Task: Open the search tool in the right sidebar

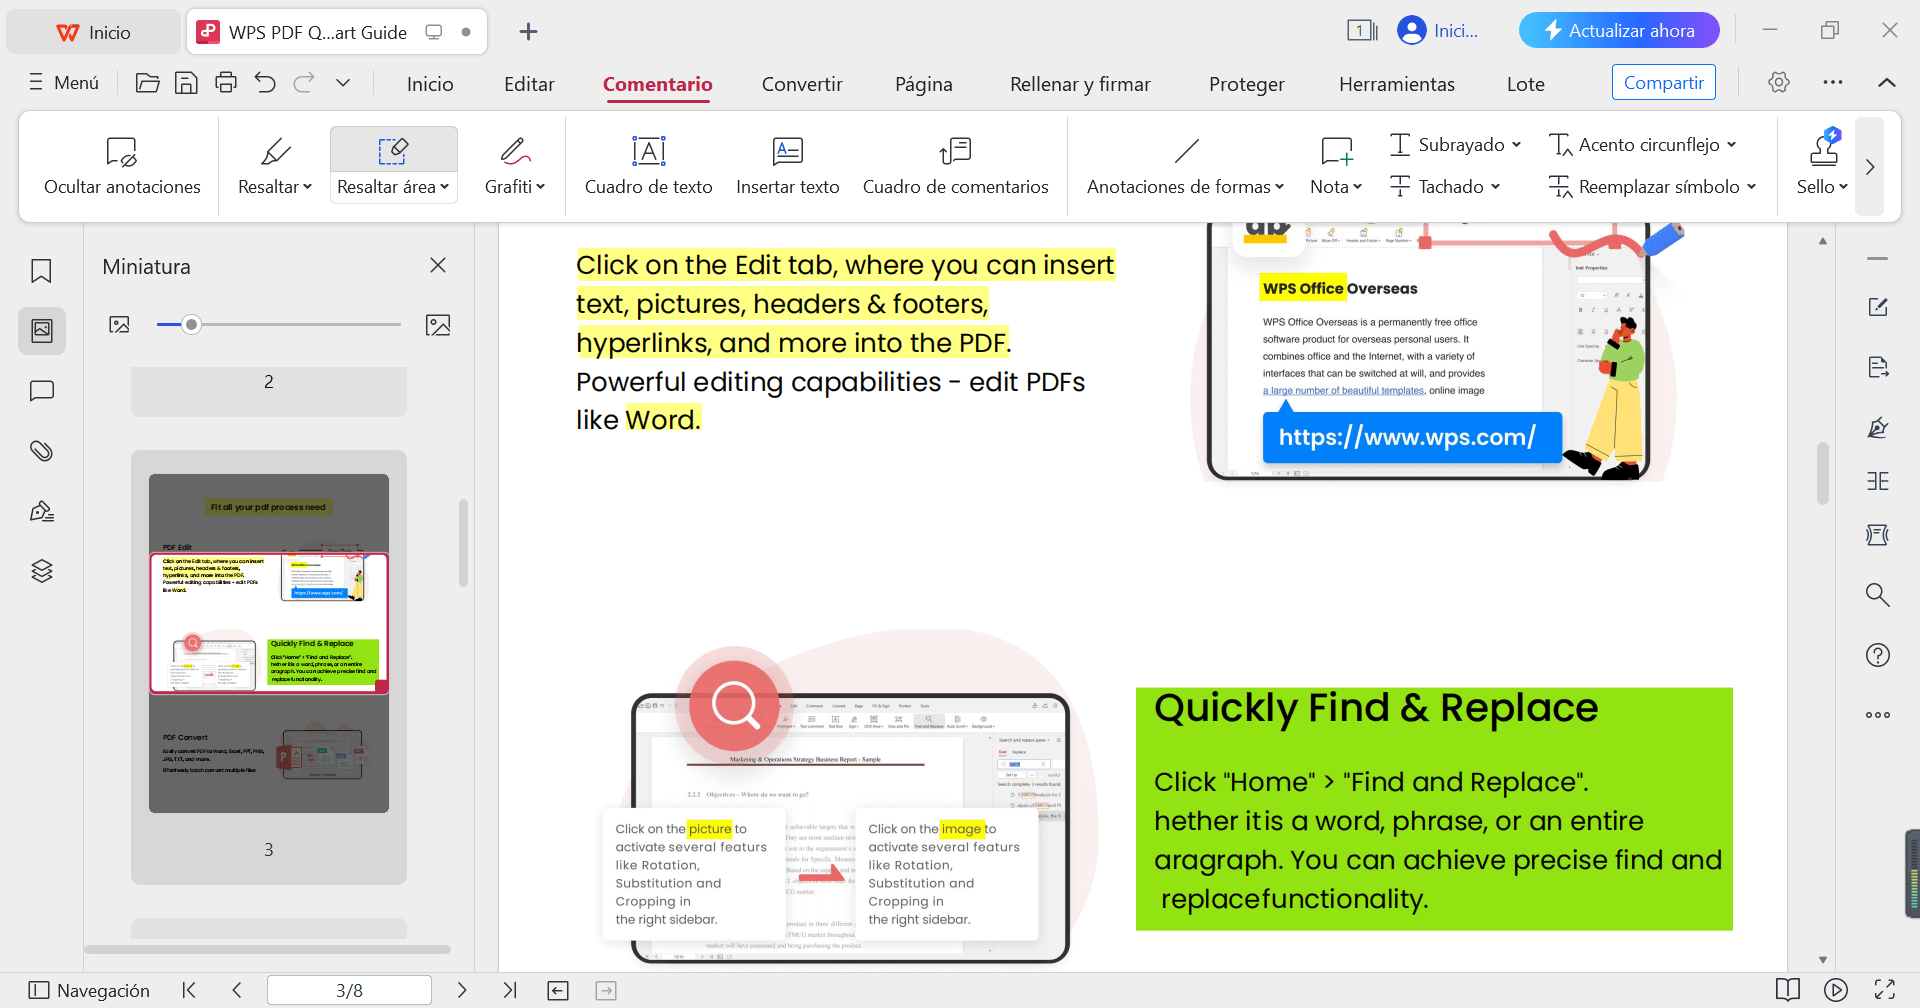Action: [x=1878, y=595]
